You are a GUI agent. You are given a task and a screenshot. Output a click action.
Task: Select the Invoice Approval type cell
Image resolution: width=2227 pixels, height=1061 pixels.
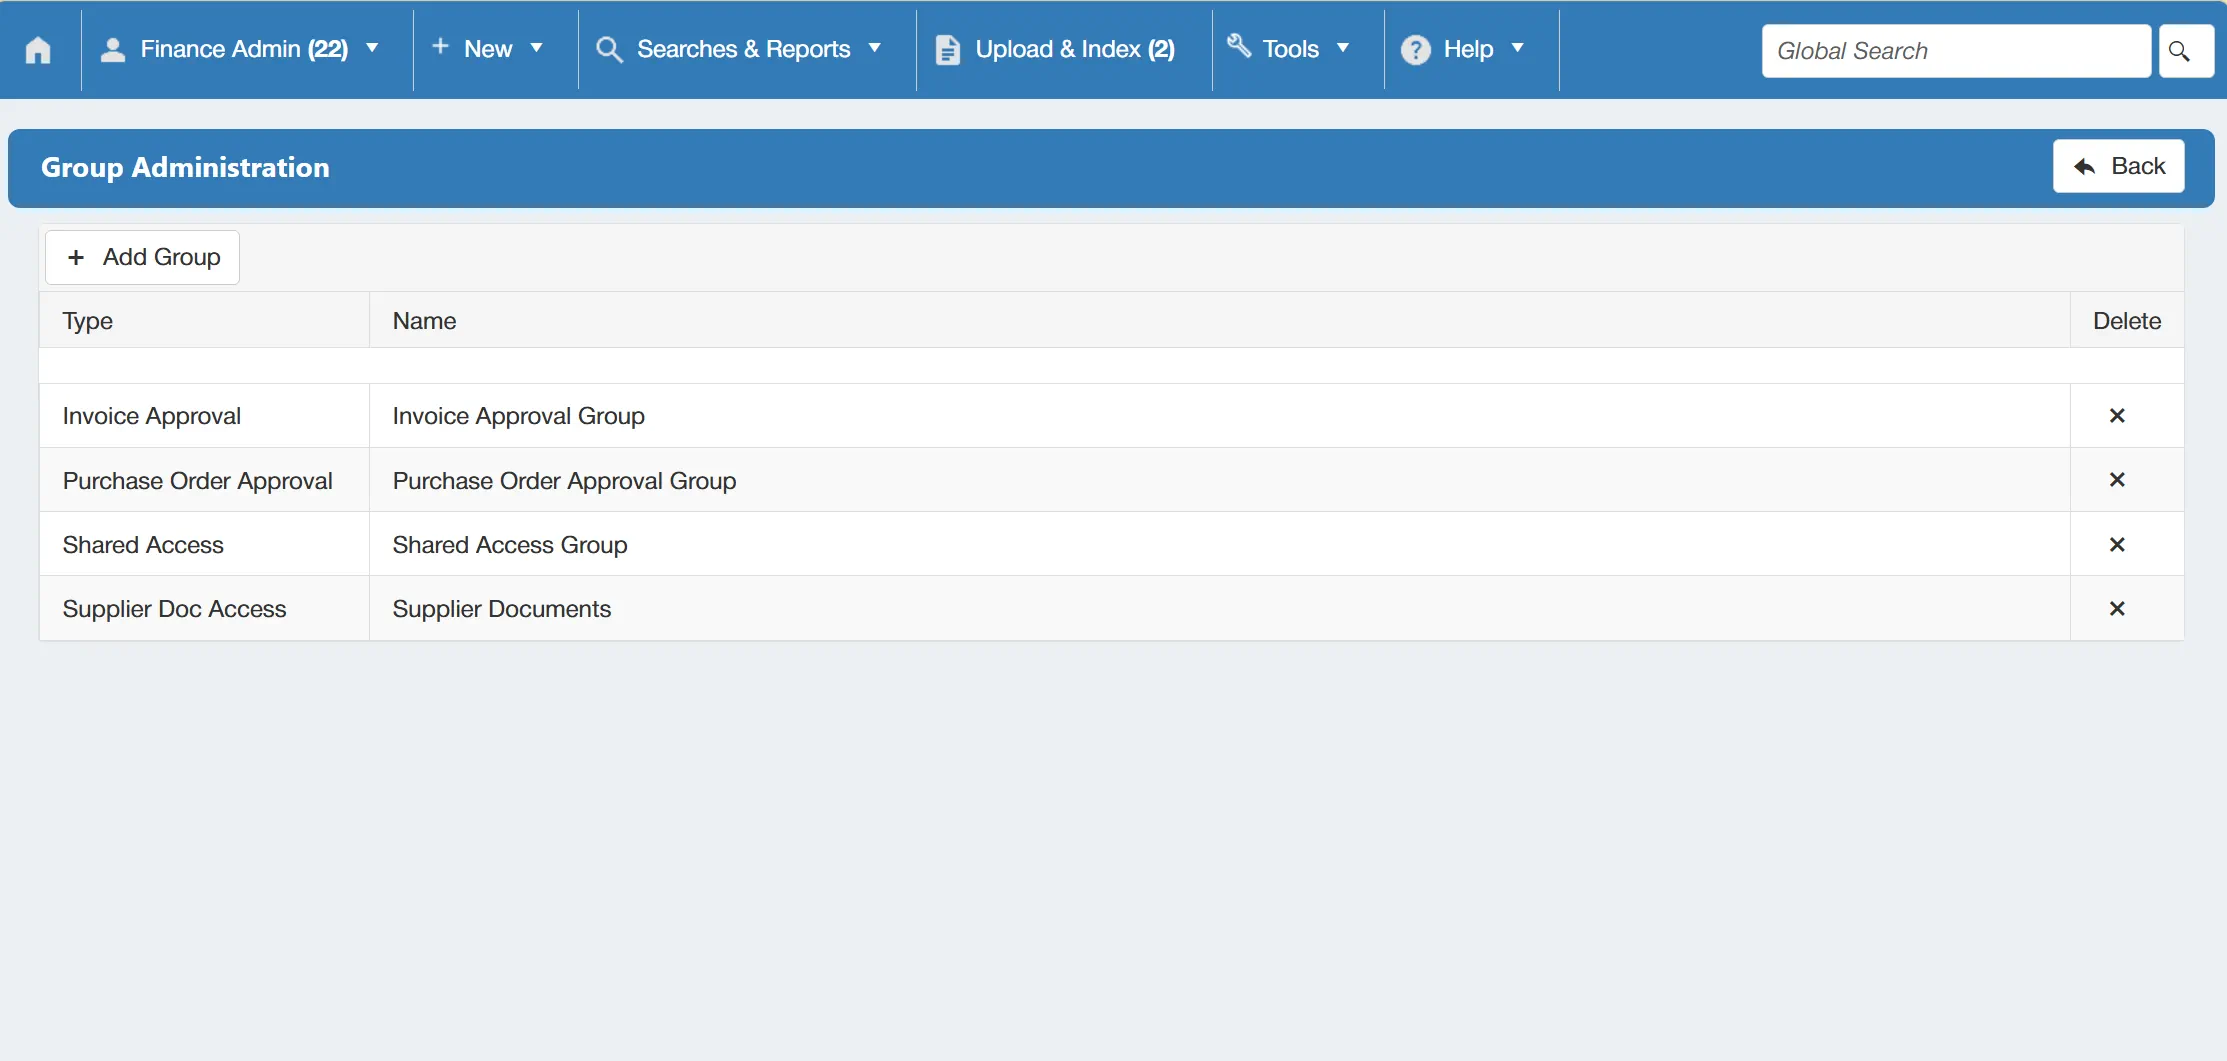(204, 416)
